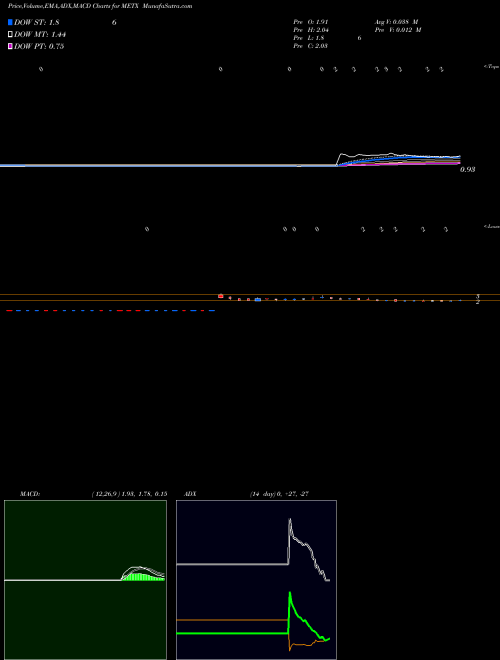Click the 0.93 price label
Viewport: 500px width, 660px height.
pyautogui.click(x=467, y=170)
